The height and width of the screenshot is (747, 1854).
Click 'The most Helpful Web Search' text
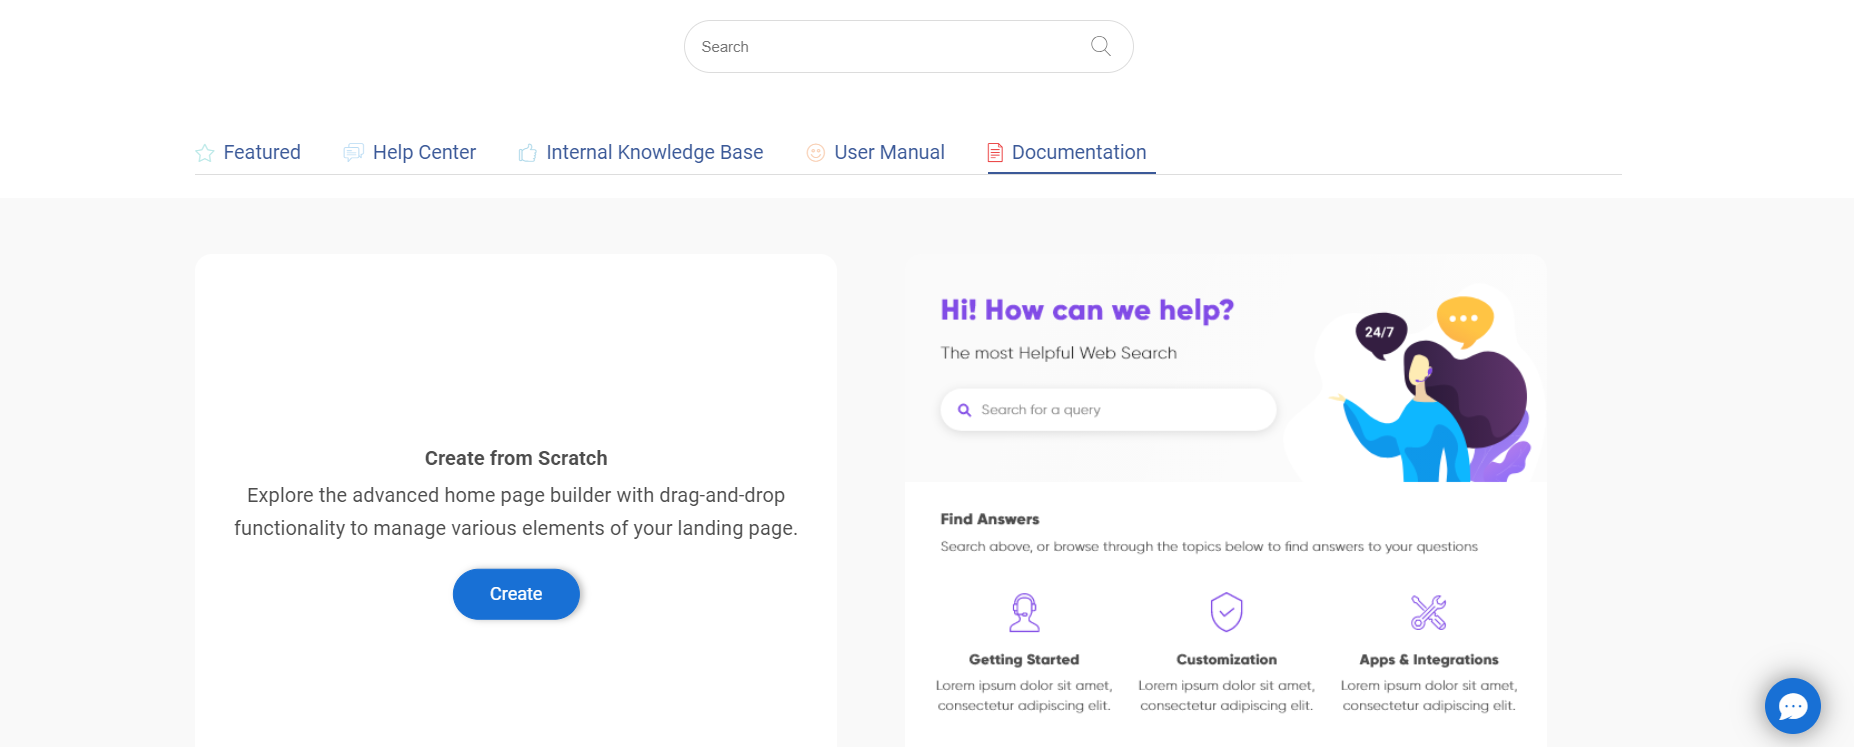tap(1058, 353)
